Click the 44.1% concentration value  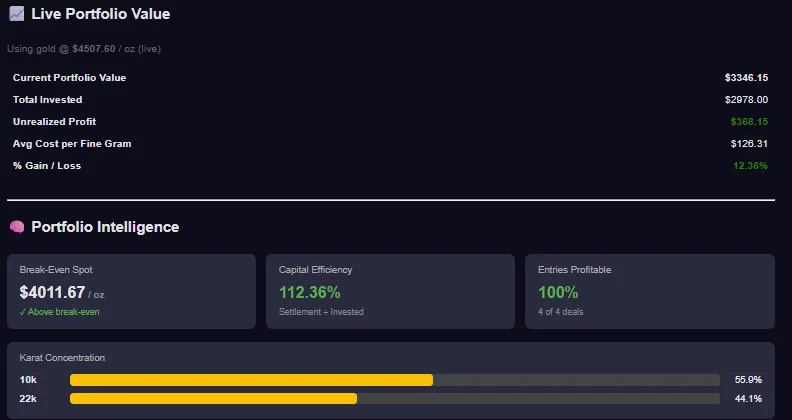tap(748, 399)
